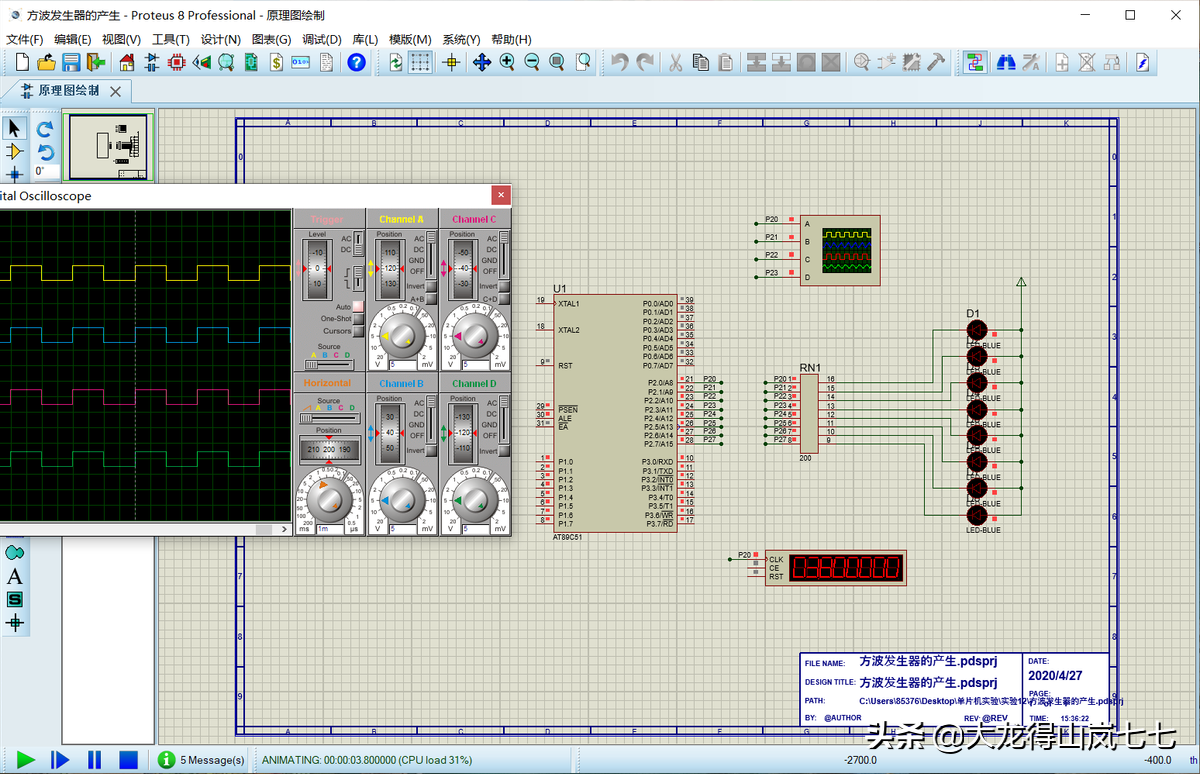Viewport: 1200px width, 774px height.
Task: Click the binoculars search icon
Action: coord(1006,62)
